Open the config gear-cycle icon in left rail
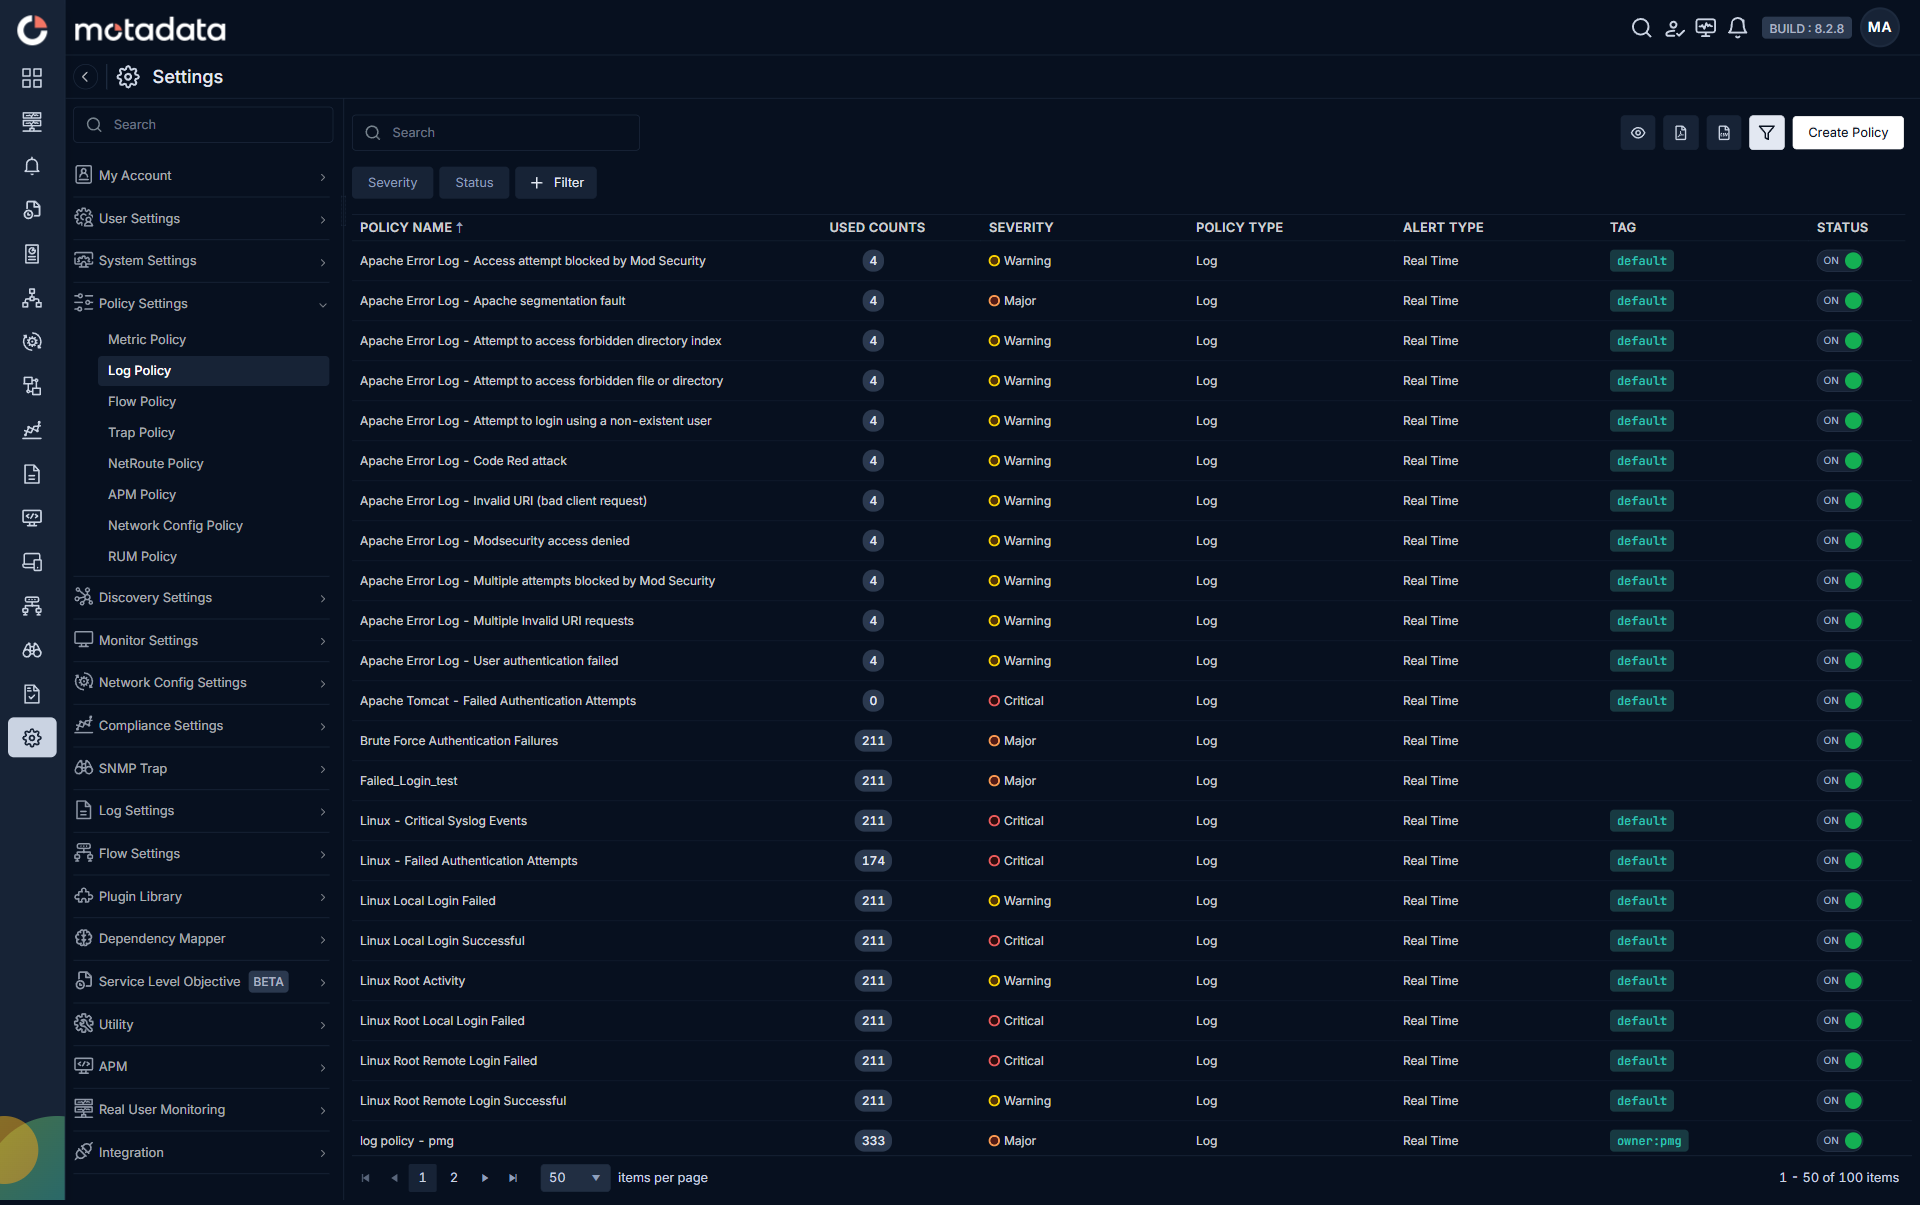The image size is (1920, 1205). [32, 342]
